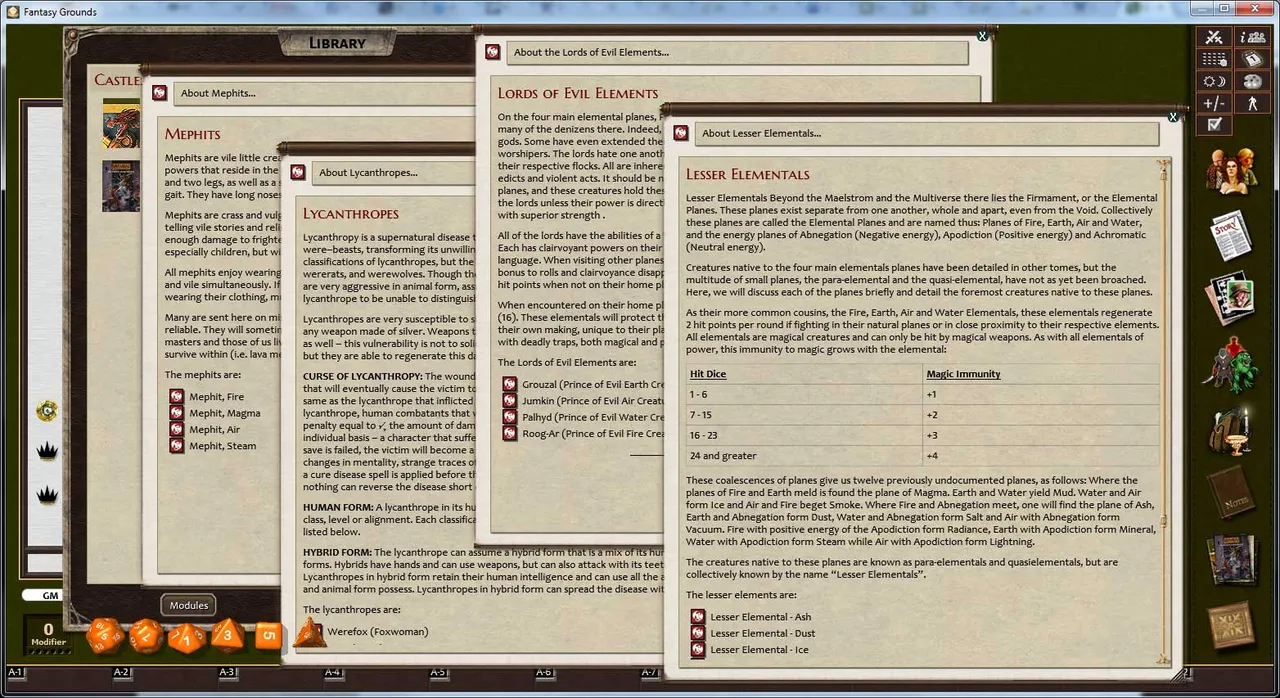Open the combat tracker crossed-swords icon
This screenshot has height=698, width=1280.
tap(1214, 37)
